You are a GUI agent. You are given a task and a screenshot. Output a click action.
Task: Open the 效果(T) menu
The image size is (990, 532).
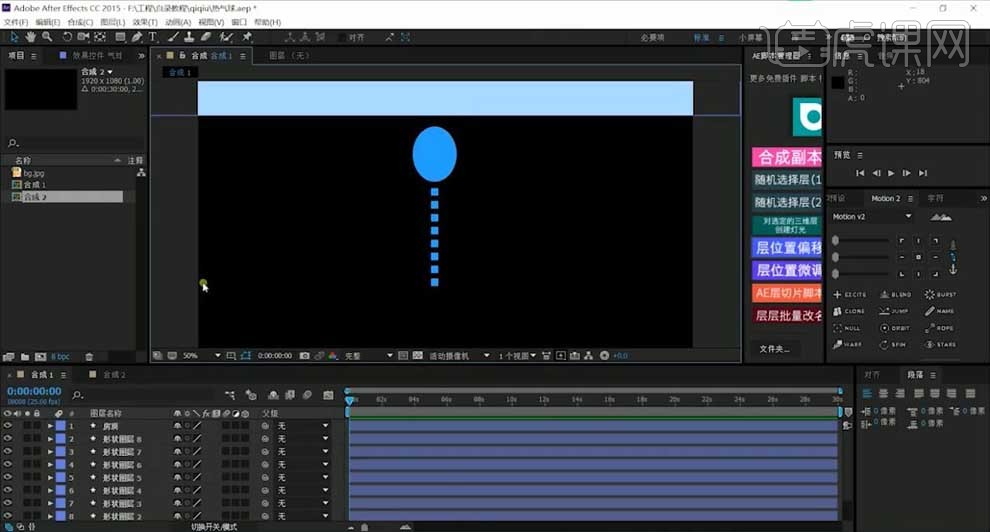[145, 22]
